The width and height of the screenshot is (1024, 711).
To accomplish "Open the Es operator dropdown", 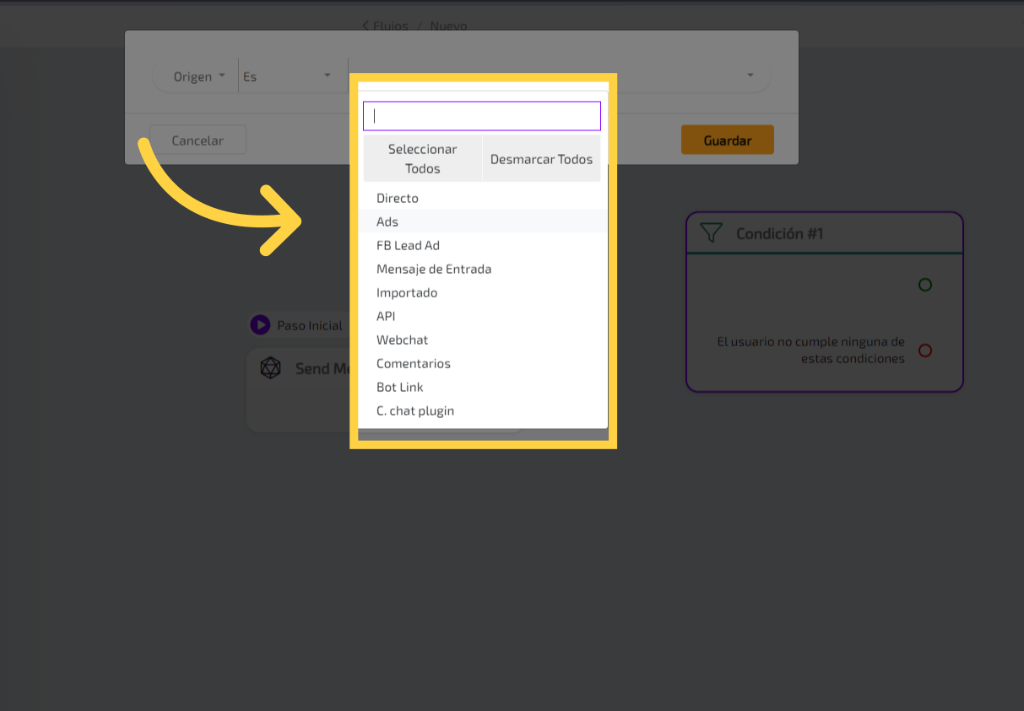I will (287, 77).
